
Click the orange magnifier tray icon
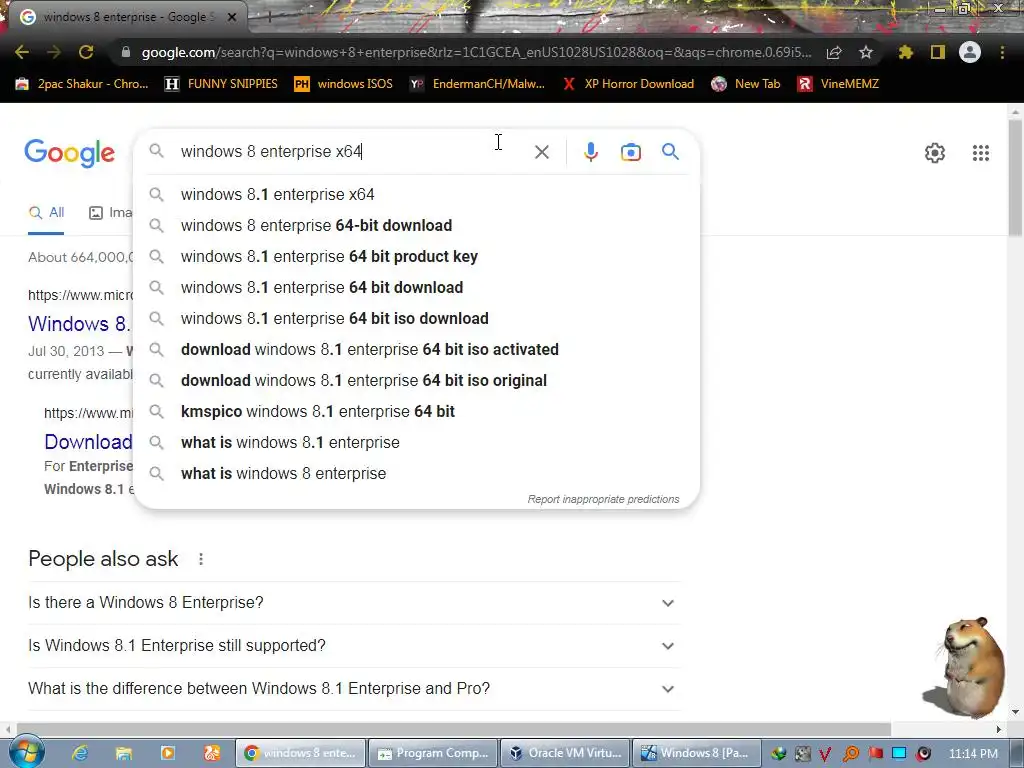(850, 754)
